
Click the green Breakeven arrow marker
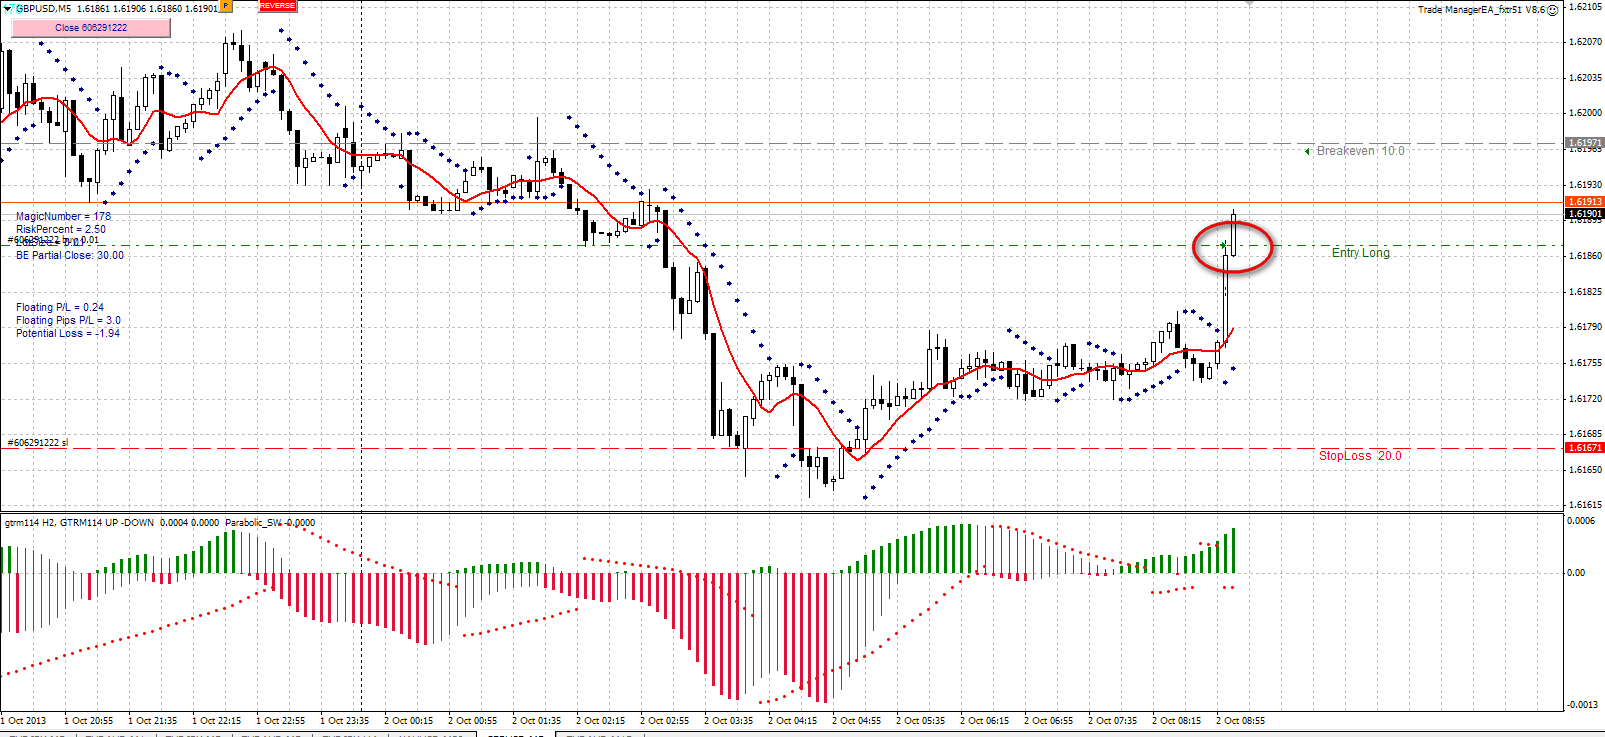tap(1307, 151)
